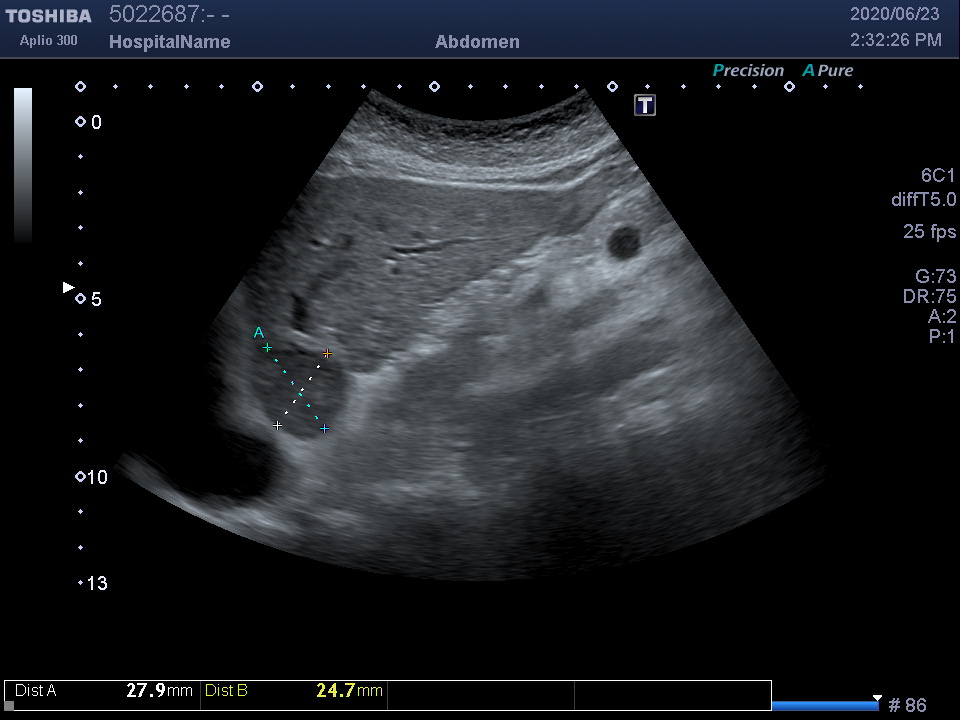
Task: Click the HospitalName header text
Action: (169, 42)
